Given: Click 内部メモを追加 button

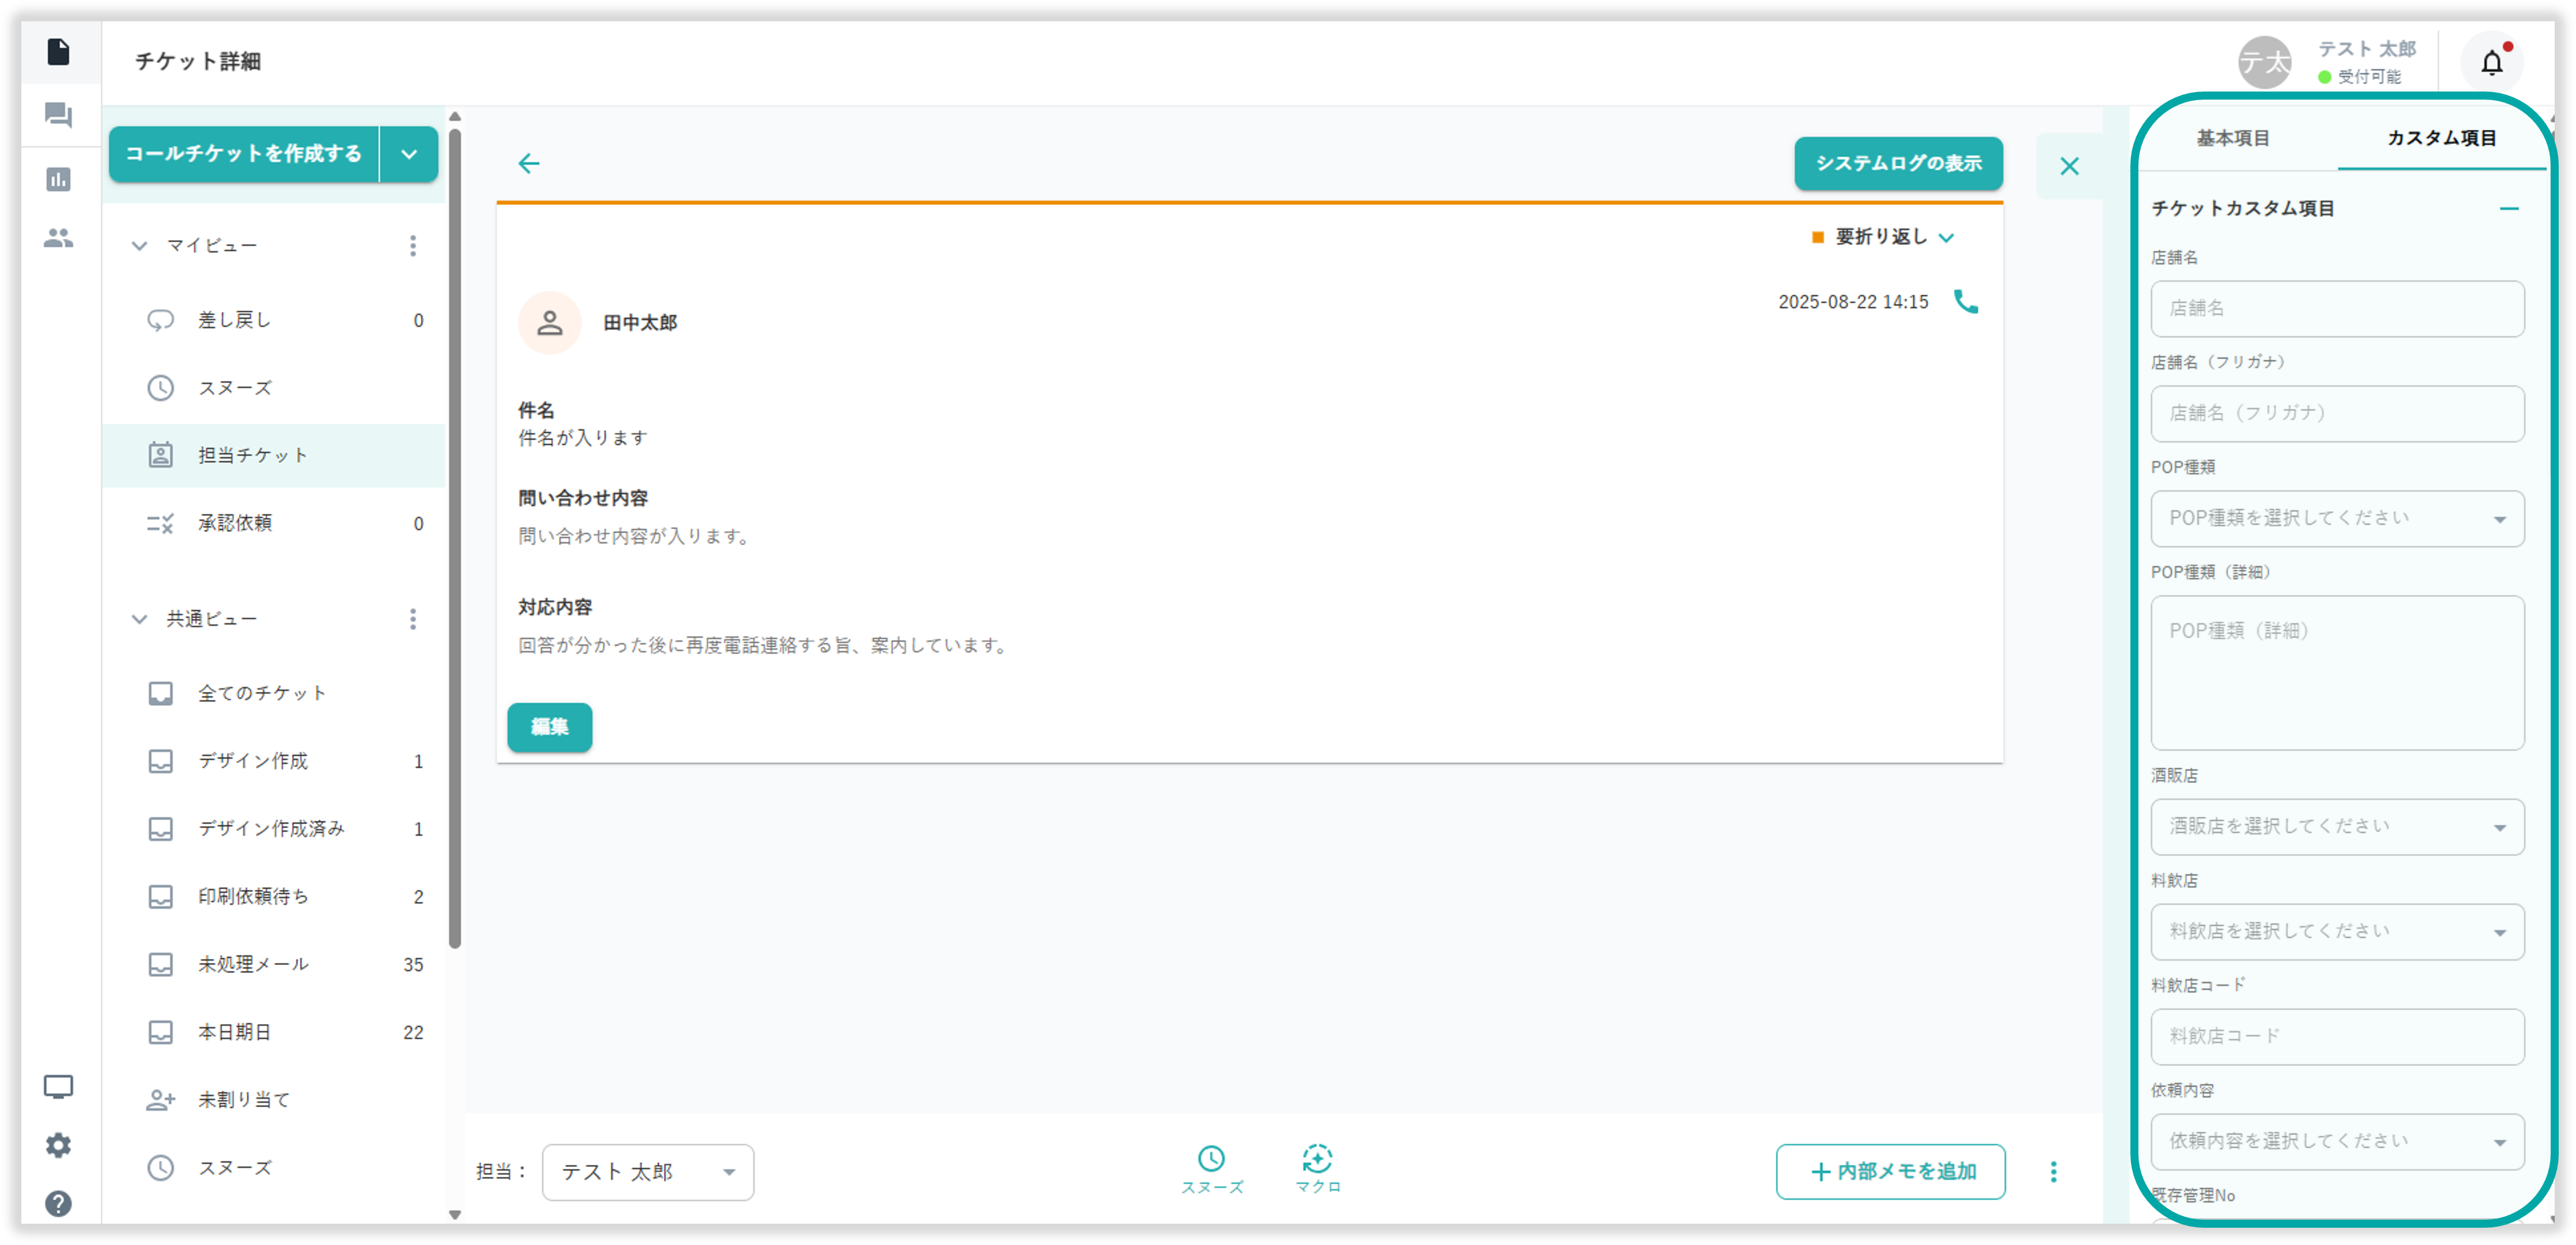Looking at the screenshot, I should point(1890,1171).
